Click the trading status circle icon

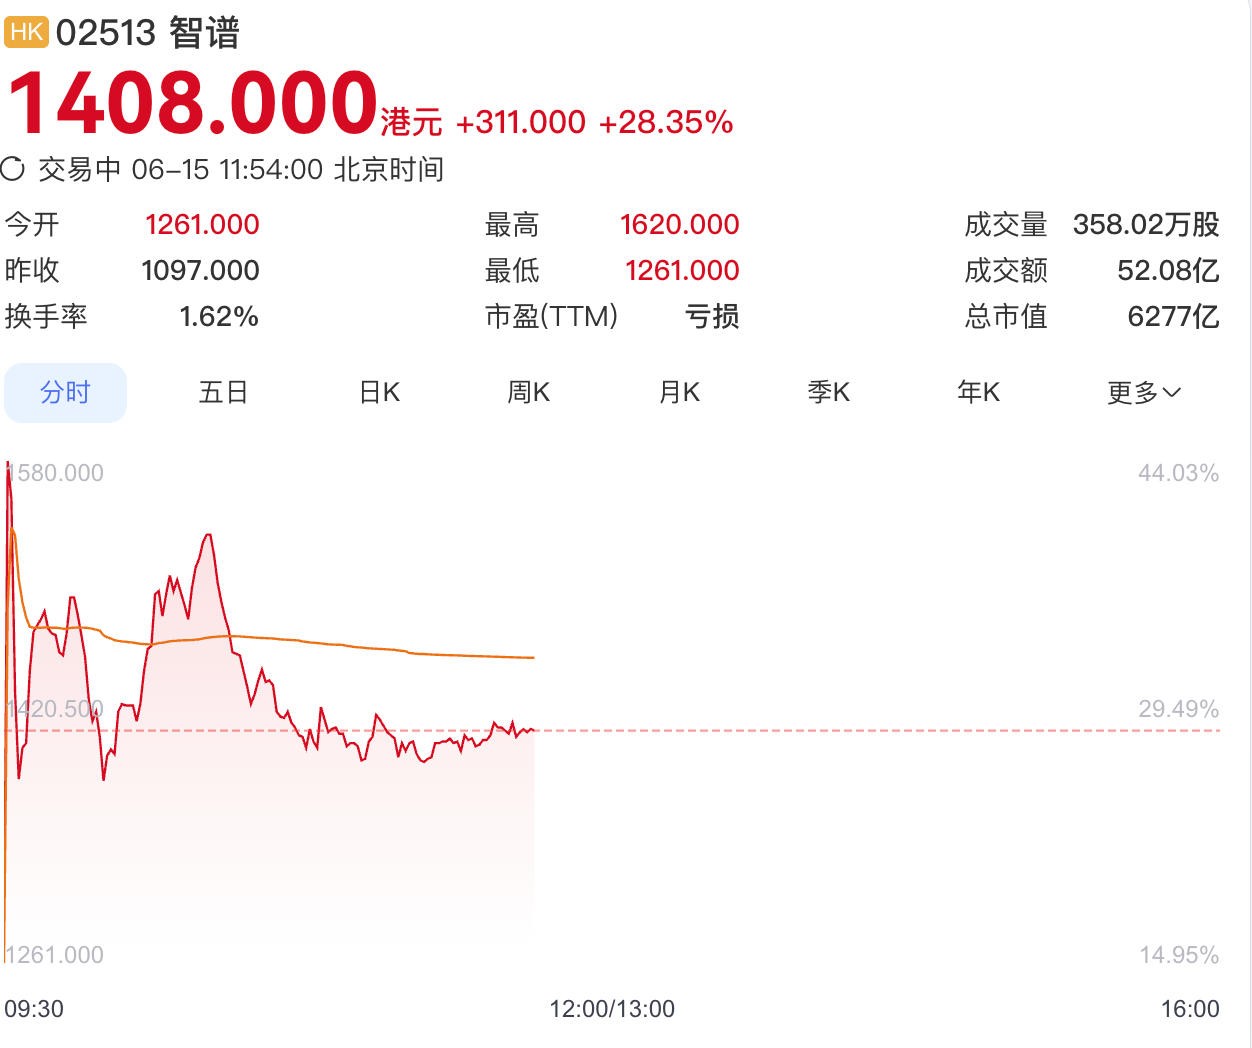[13, 169]
